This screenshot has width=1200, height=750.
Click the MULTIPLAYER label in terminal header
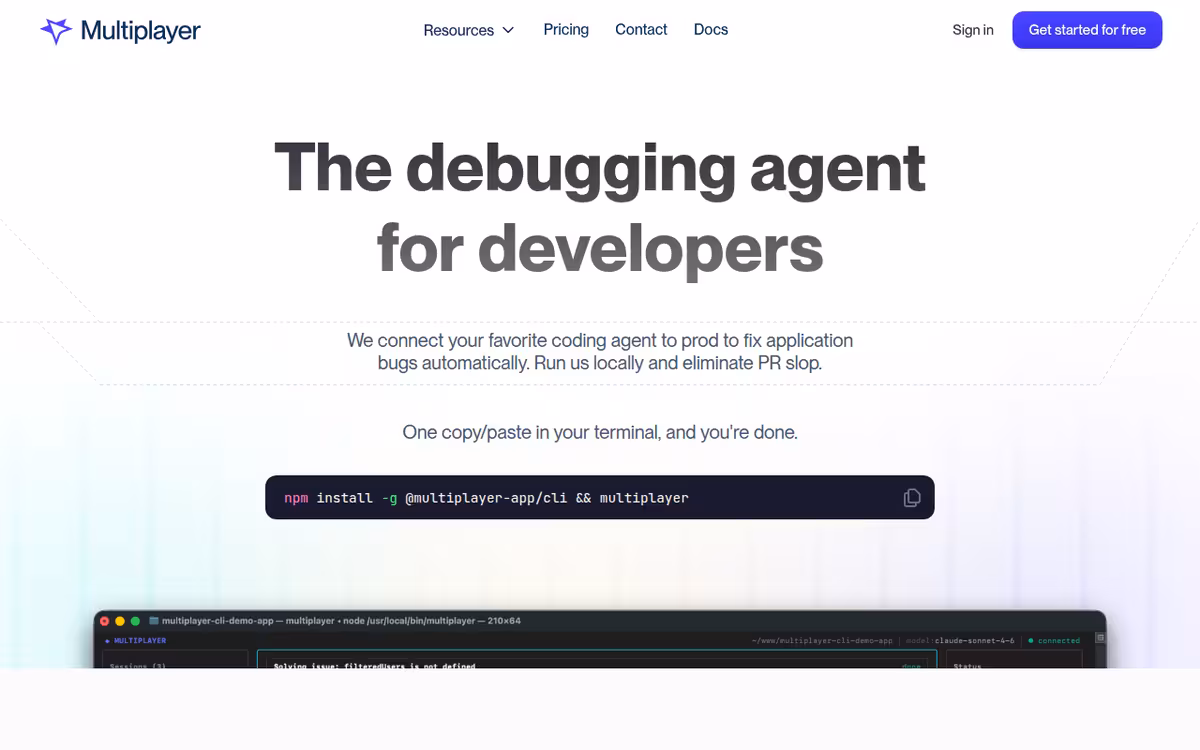click(x=140, y=641)
